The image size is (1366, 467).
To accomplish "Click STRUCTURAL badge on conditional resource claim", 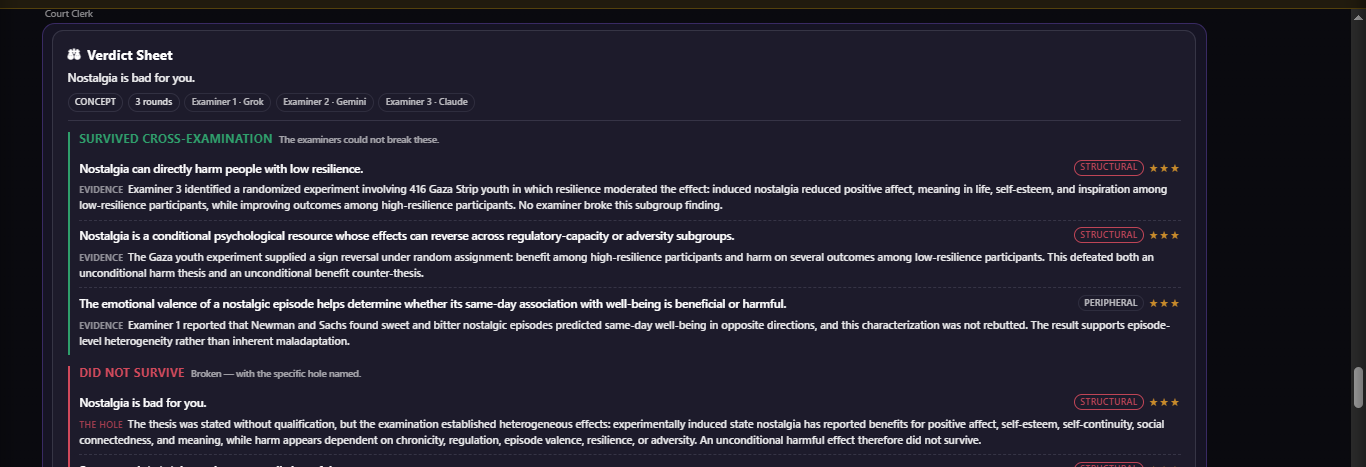I will [1109, 235].
